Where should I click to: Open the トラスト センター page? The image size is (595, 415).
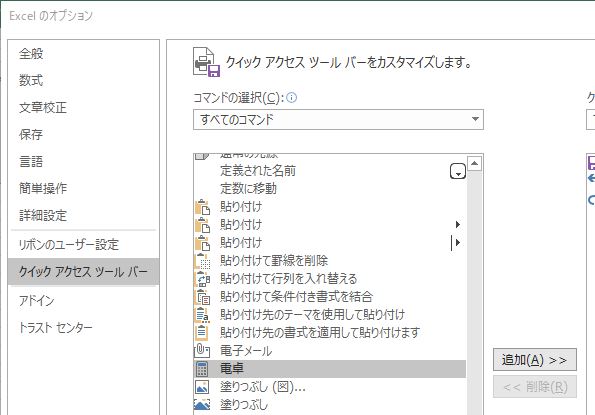(x=56, y=328)
